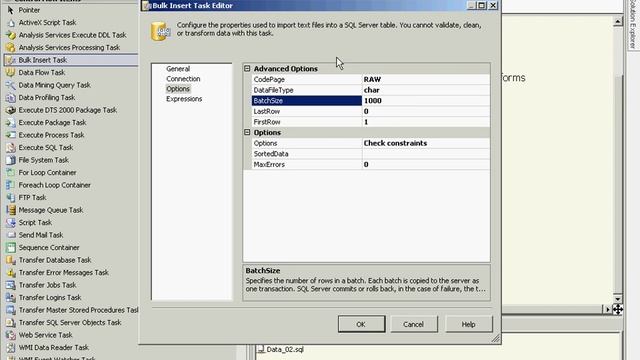Click the Transfer Jobs Task icon

point(11,285)
